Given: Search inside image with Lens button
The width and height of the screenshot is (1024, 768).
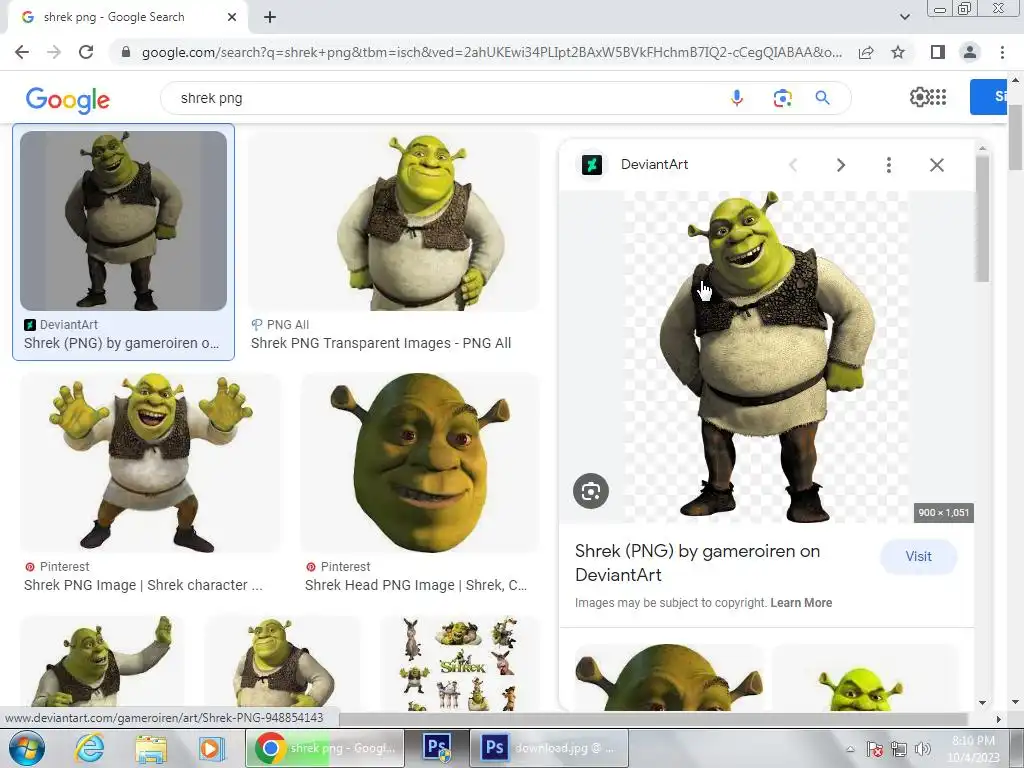Looking at the screenshot, I should [591, 491].
